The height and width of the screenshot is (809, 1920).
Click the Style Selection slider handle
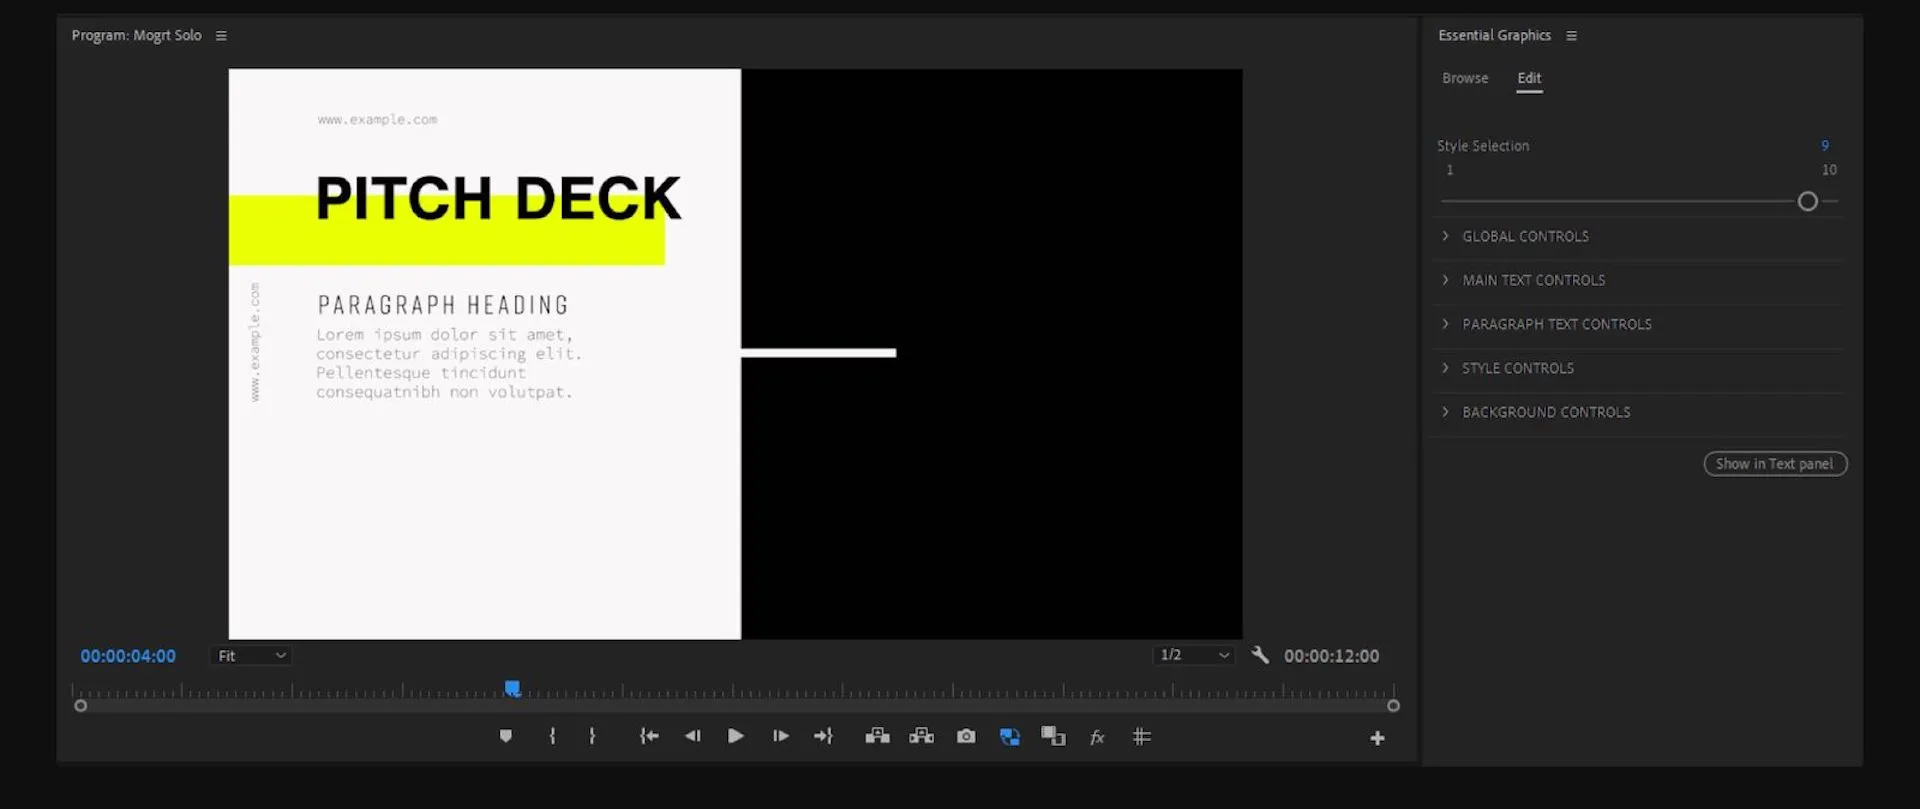(x=1807, y=202)
